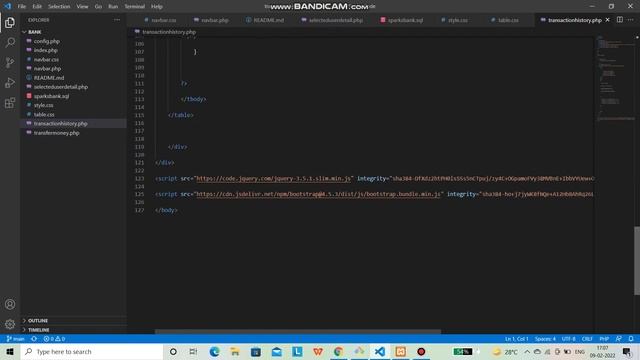Collapse the BANK folder section
Image resolution: width=640 pixels, height=360 pixels.
(x=34, y=32)
